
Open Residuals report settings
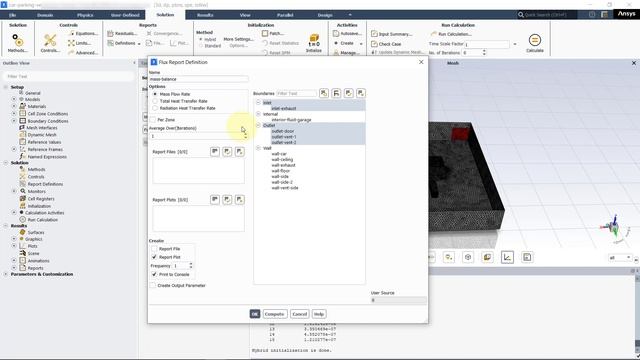click(122, 33)
